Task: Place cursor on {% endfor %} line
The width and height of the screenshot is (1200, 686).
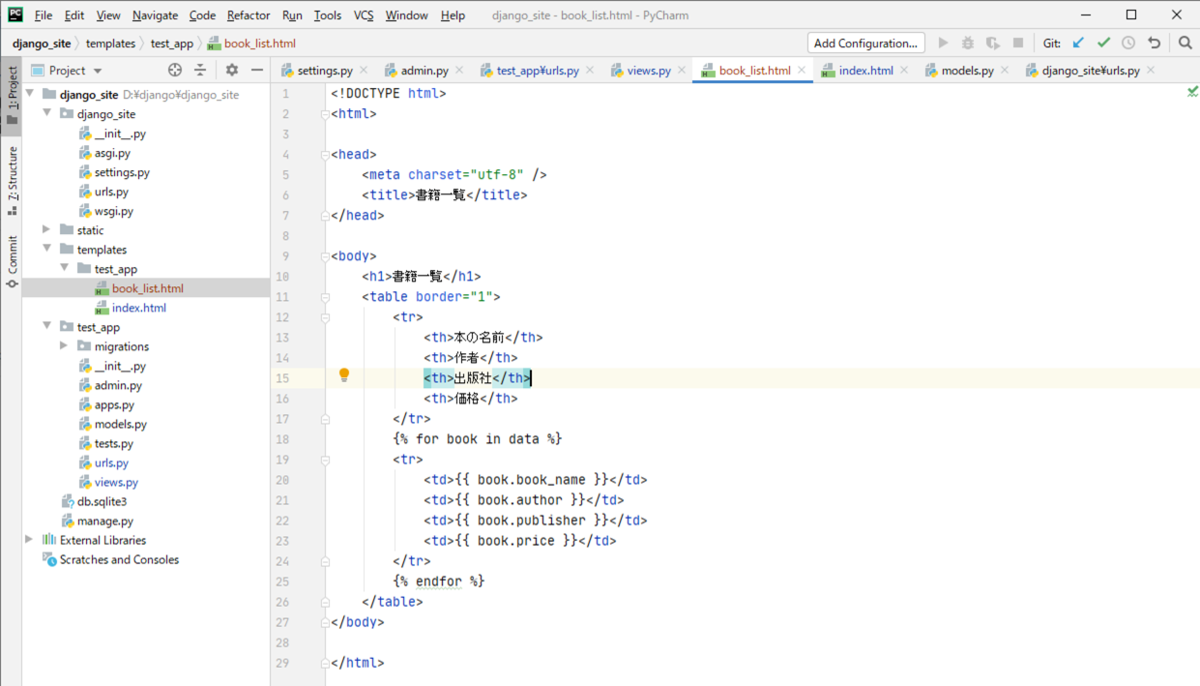Action: (x=439, y=581)
